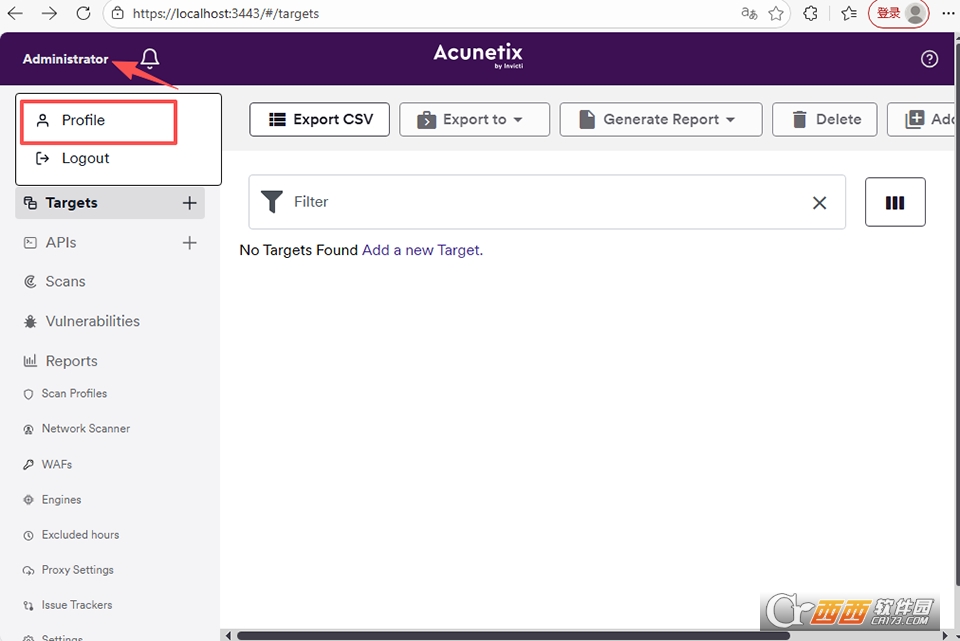Click the Delete button
The height and width of the screenshot is (641, 960).
pos(825,119)
